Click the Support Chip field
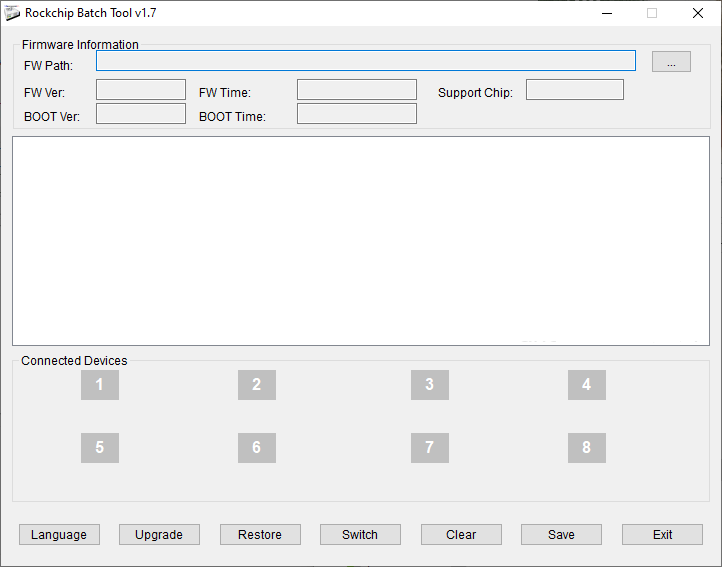This screenshot has width=722, height=567. click(x=574, y=90)
